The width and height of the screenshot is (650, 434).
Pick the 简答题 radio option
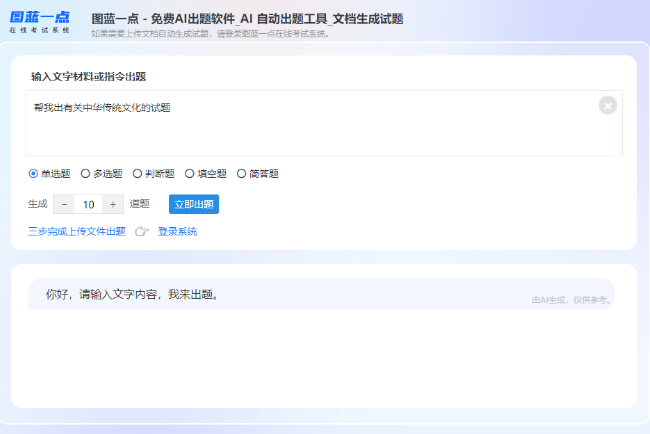tap(241, 174)
